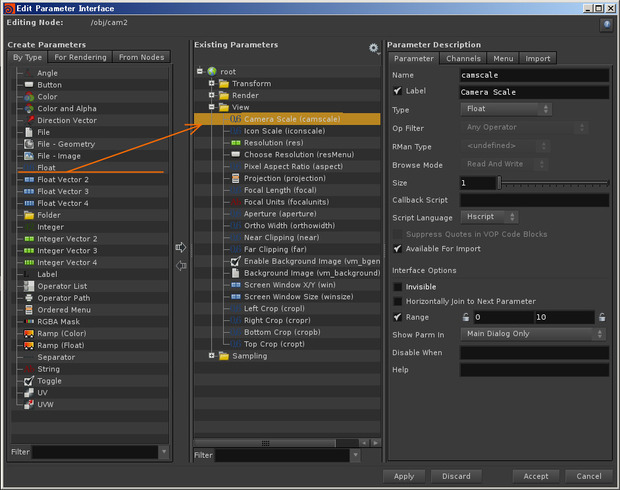Pick the Ramp (Float) type icon
This screenshot has width=620, height=490.
pos(29,345)
